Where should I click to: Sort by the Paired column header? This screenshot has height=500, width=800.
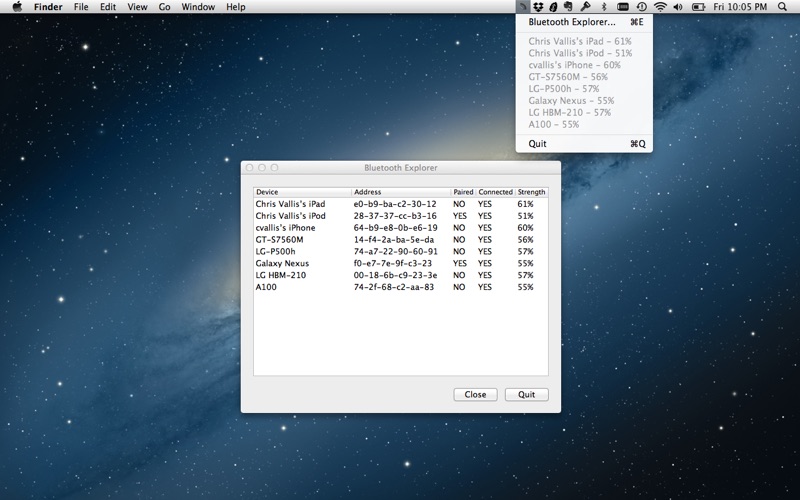click(x=463, y=192)
